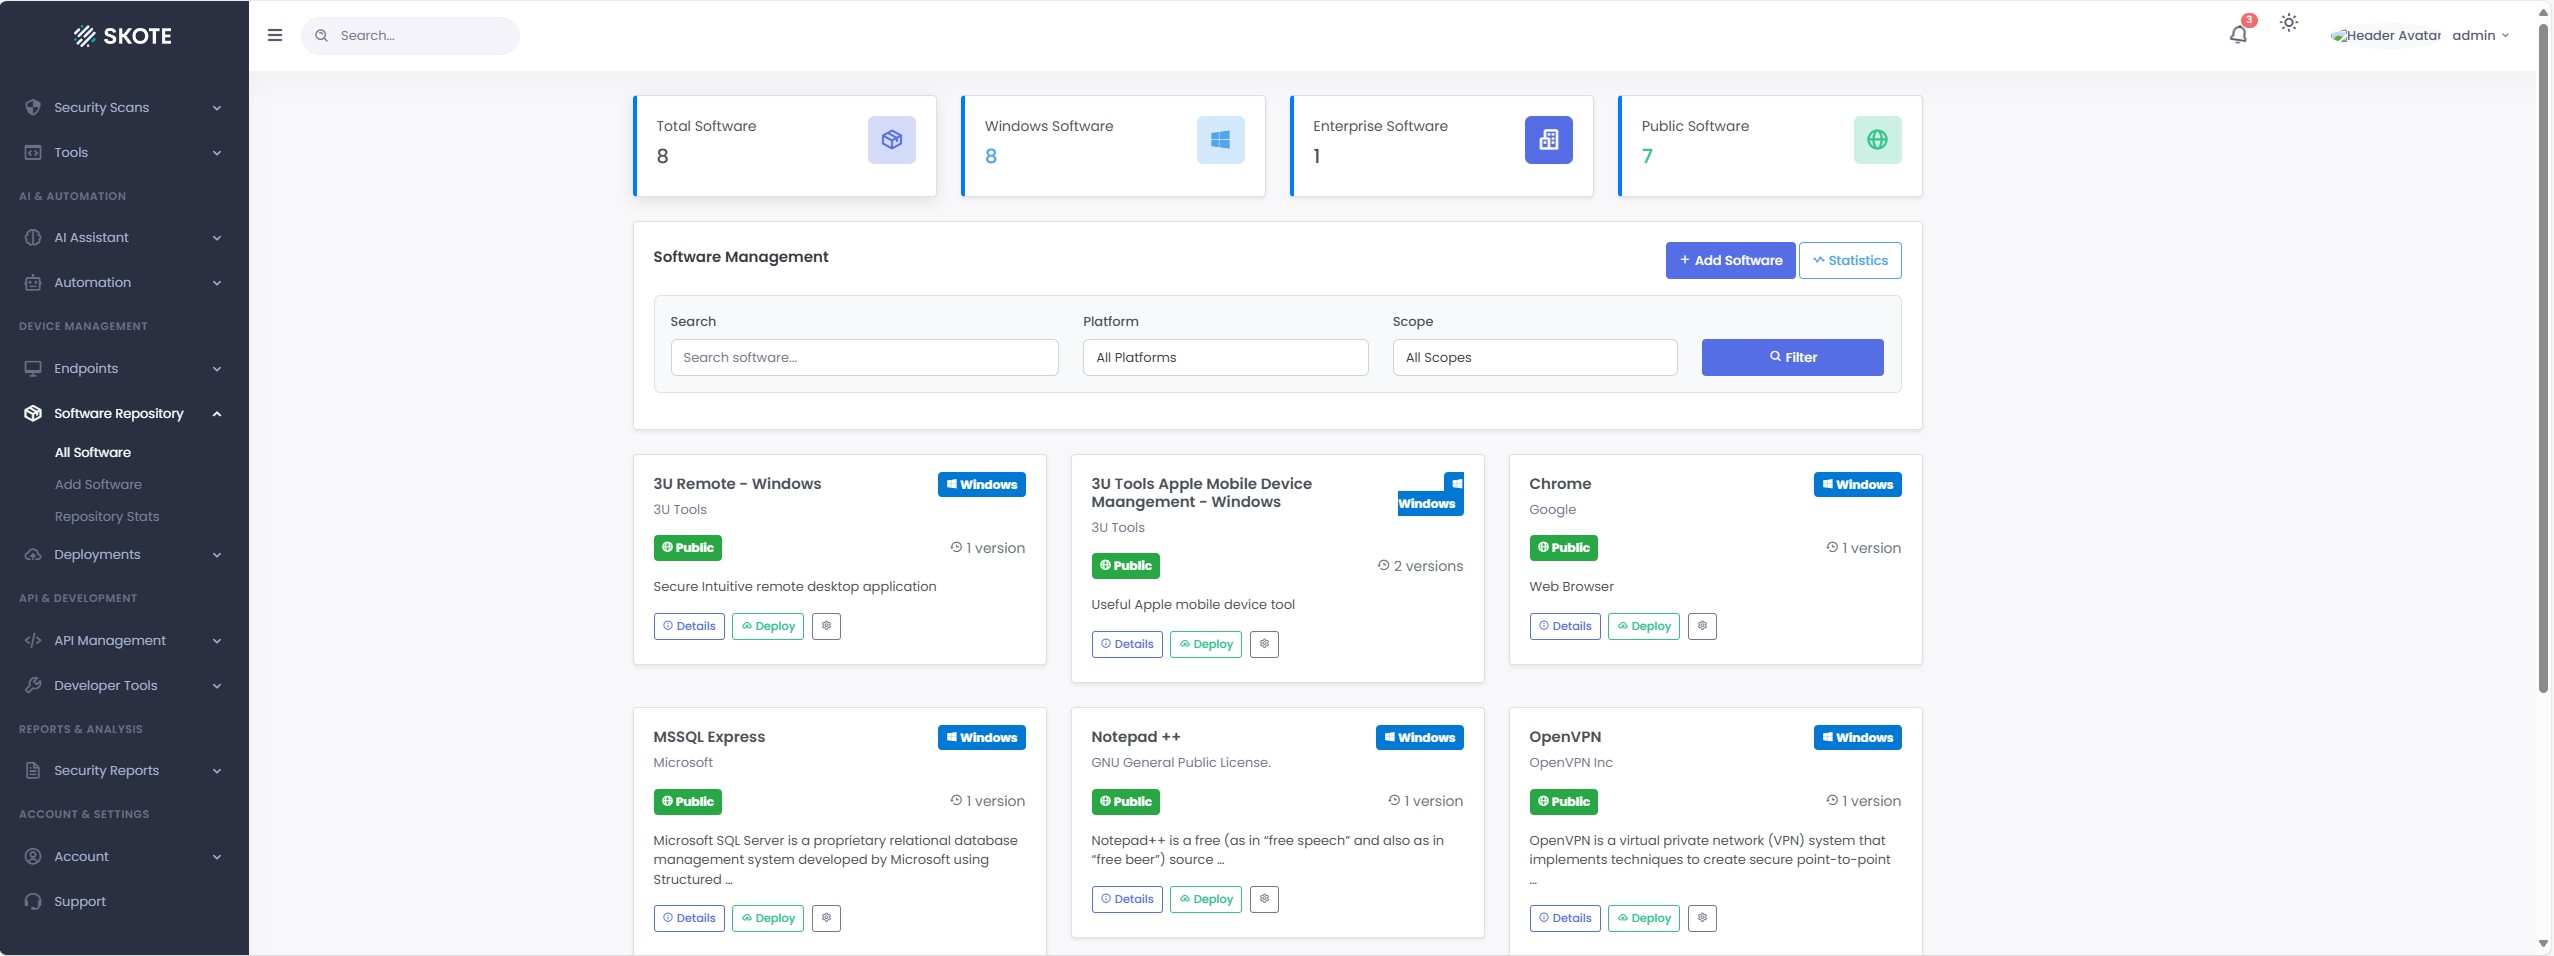Click Deploy on the OpenVPN card

coord(1643,918)
